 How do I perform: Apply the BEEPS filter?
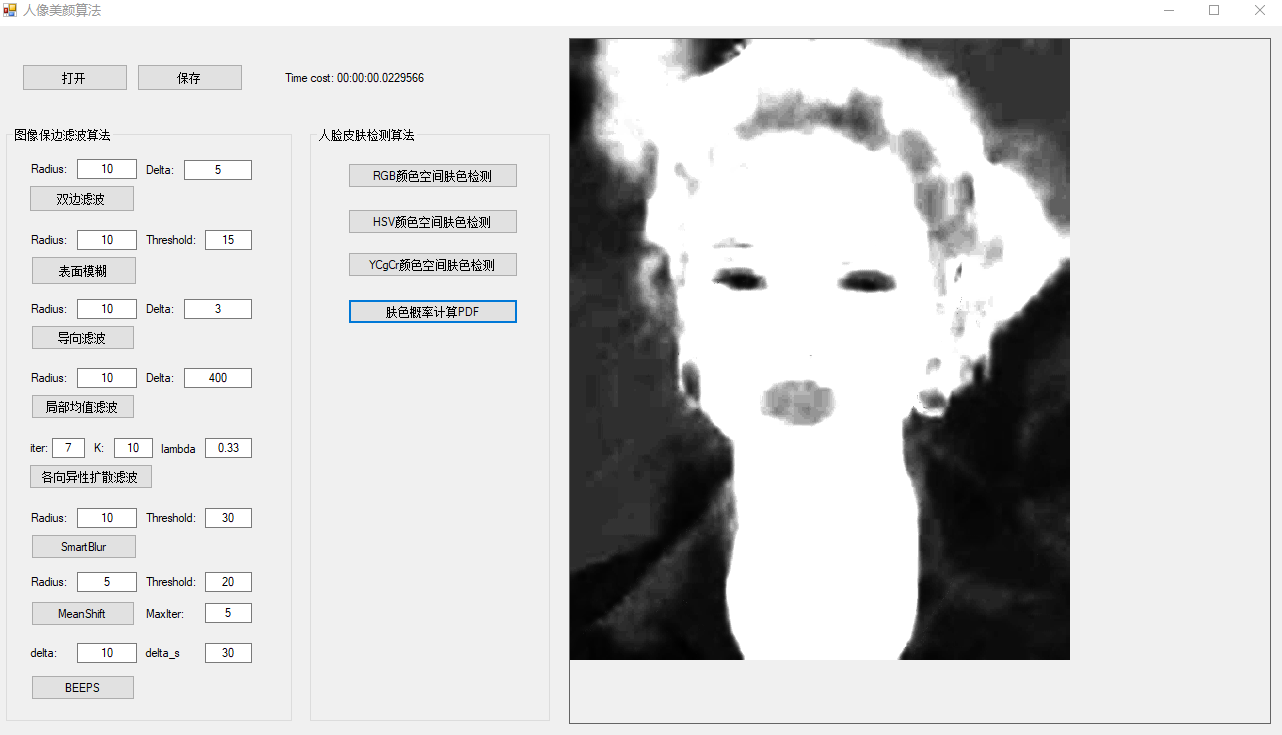click(83, 687)
